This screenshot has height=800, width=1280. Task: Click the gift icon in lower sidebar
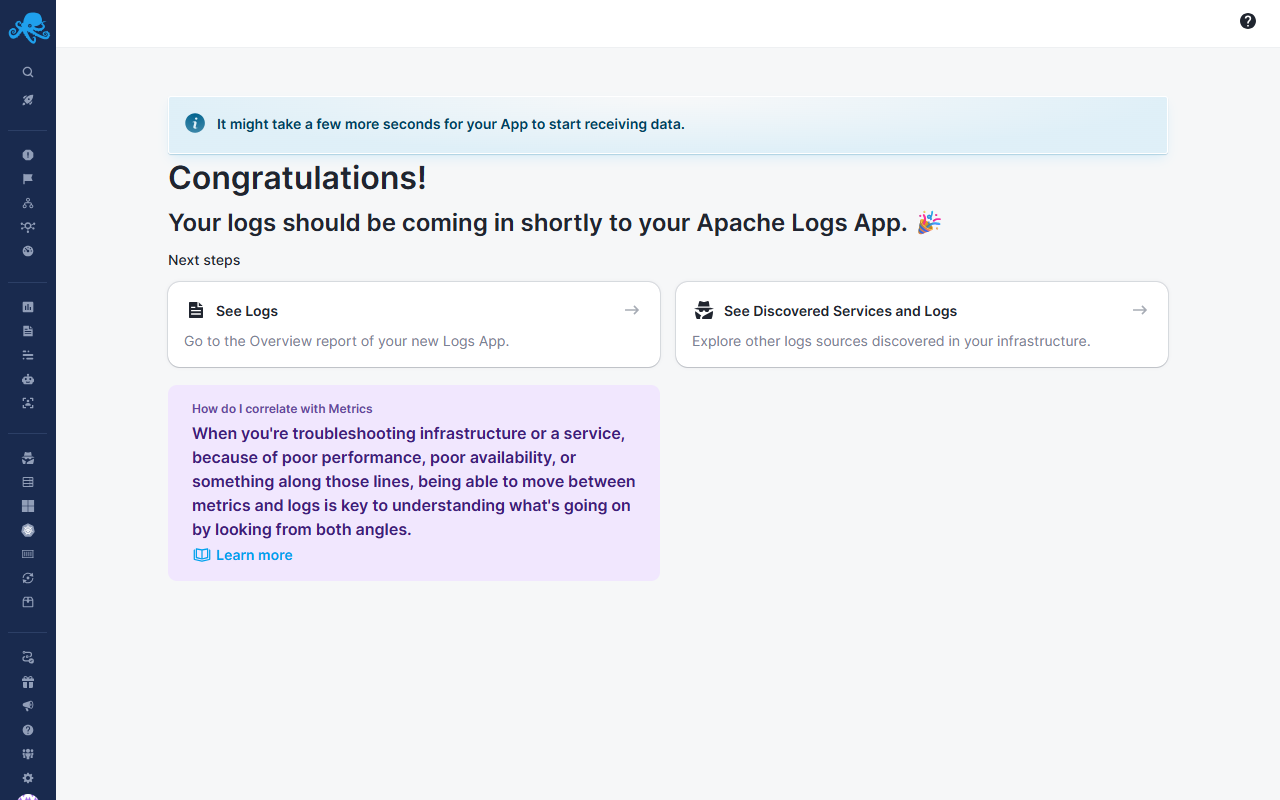[28, 681]
